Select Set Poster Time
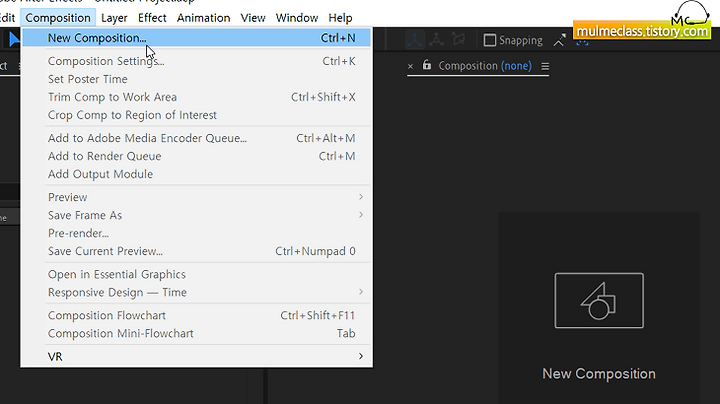The width and height of the screenshot is (720, 404). pyautogui.click(x=197, y=79)
